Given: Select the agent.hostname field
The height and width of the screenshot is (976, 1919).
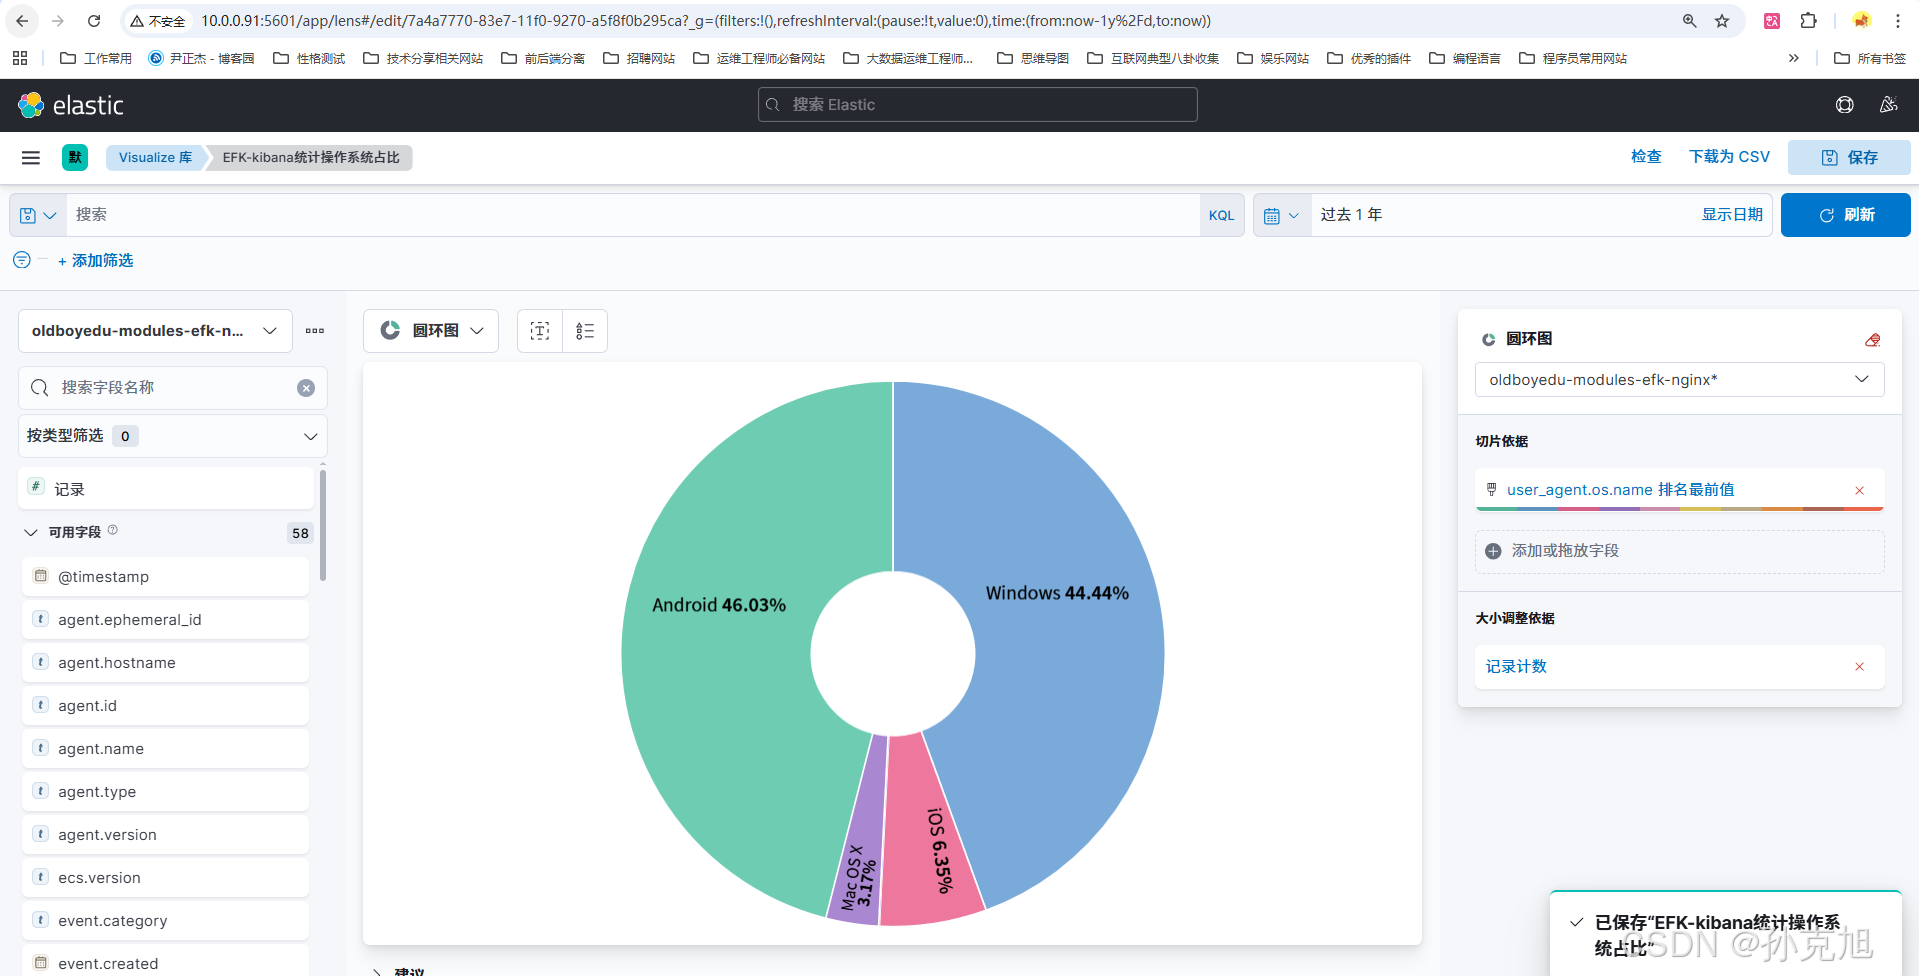Looking at the screenshot, I should click(x=166, y=663).
